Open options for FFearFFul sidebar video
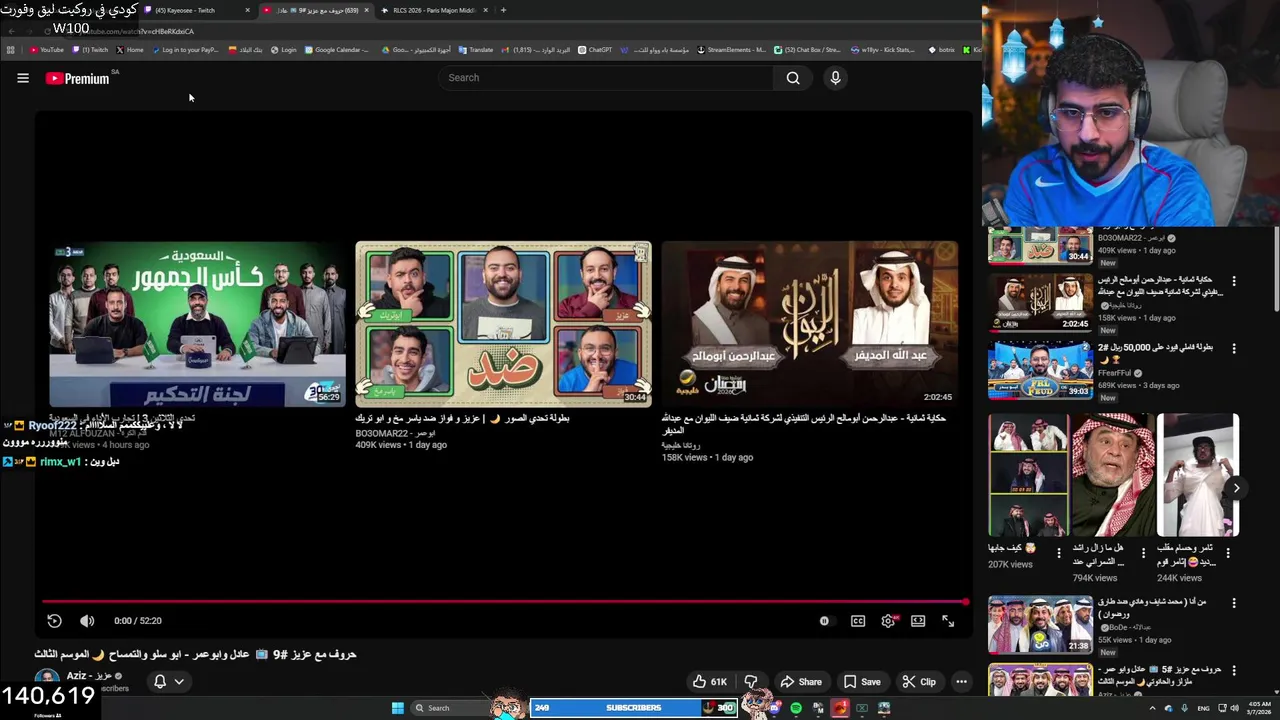This screenshot has height=720, width=1280. 1234,349
